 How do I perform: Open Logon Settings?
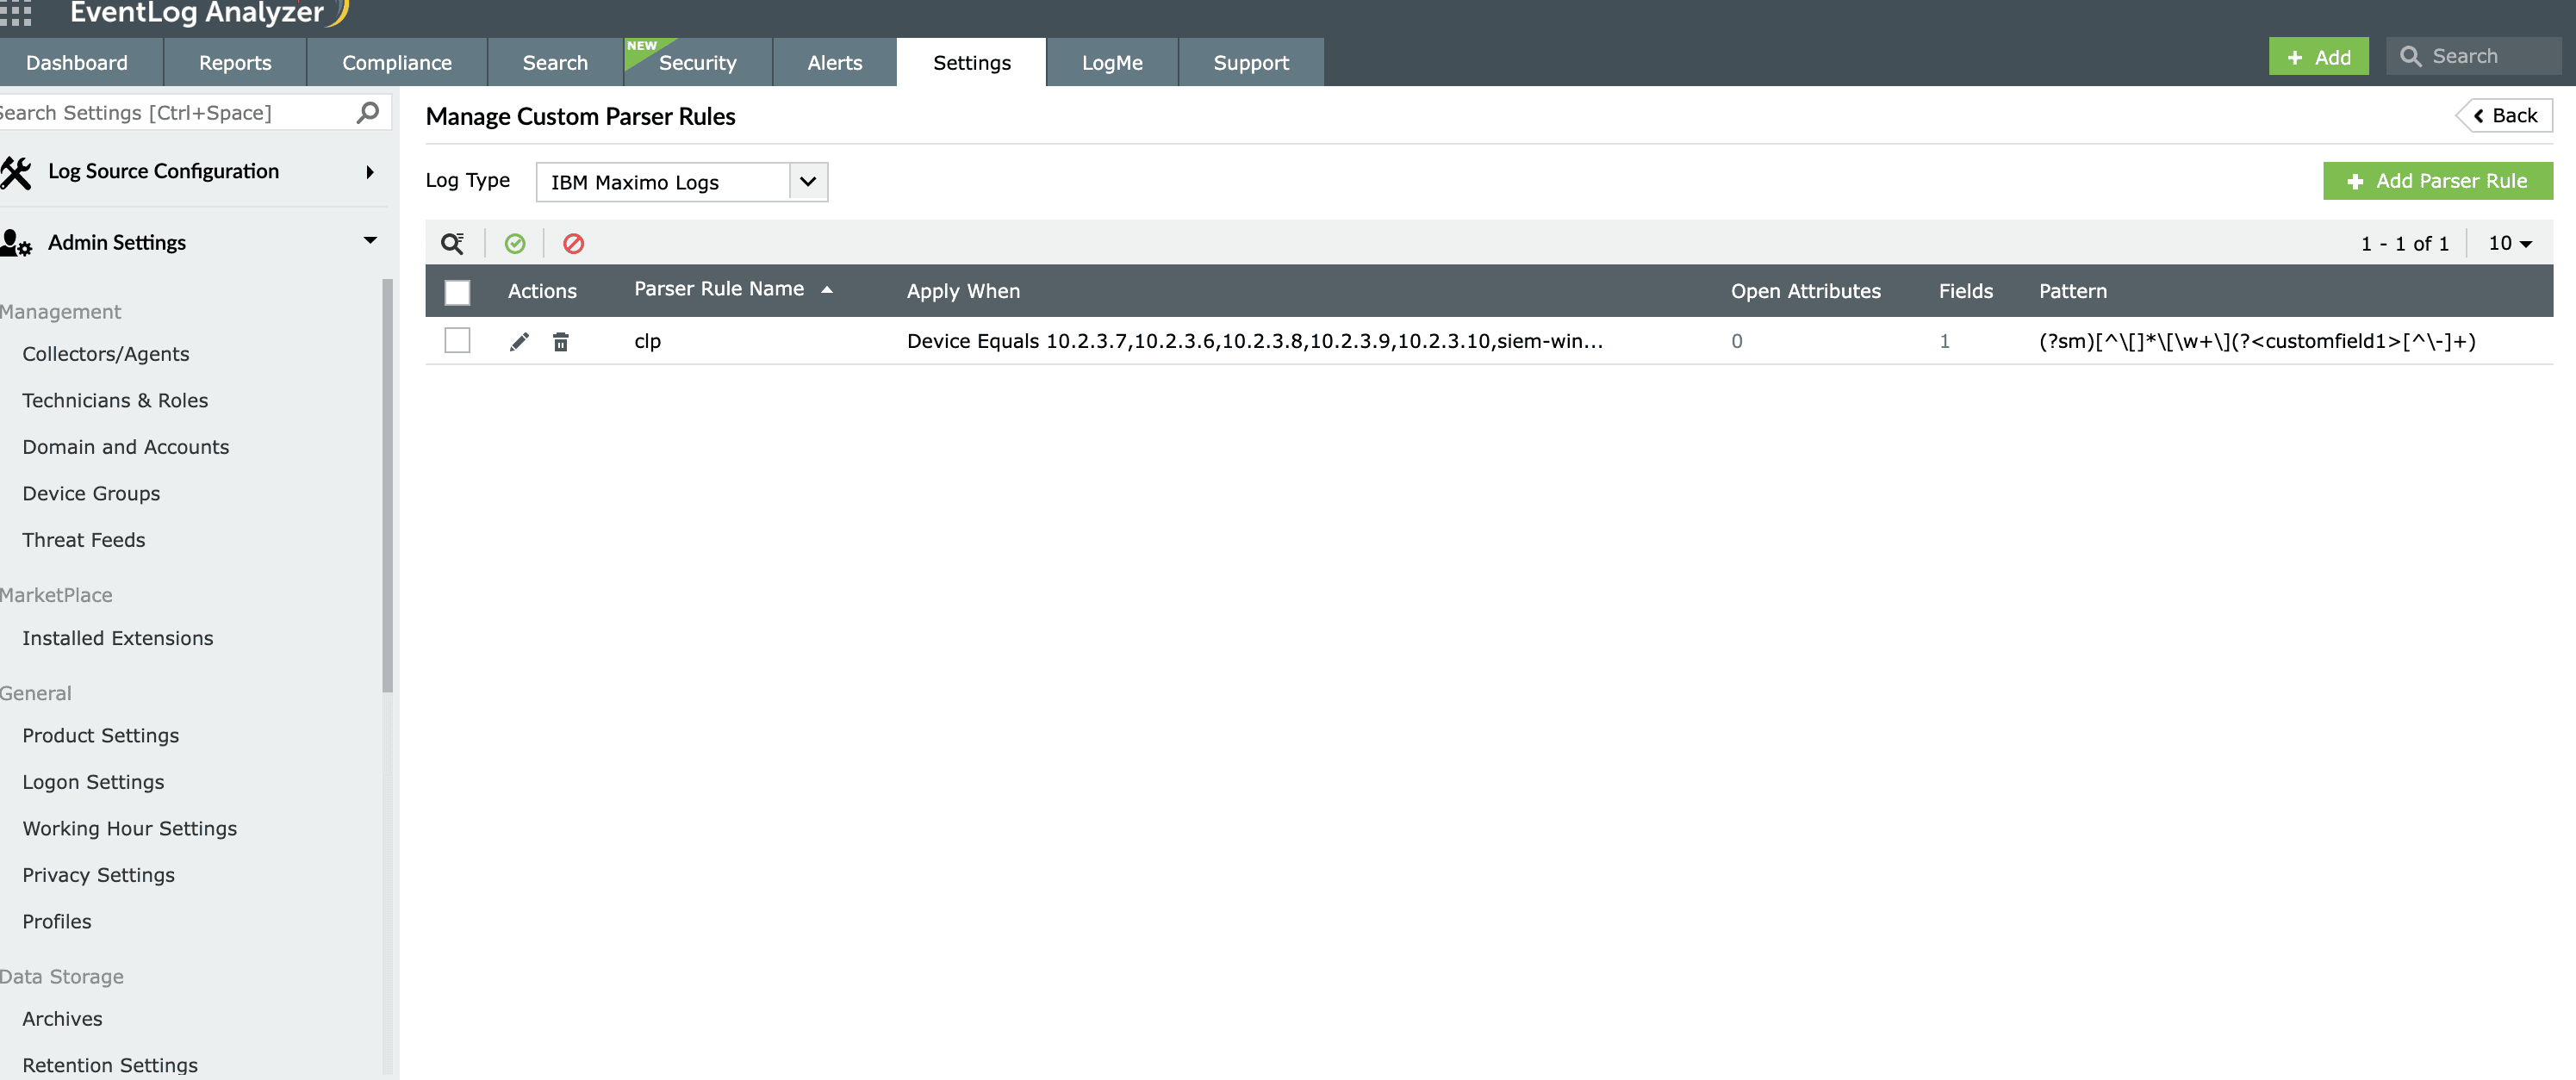point(93,782)
